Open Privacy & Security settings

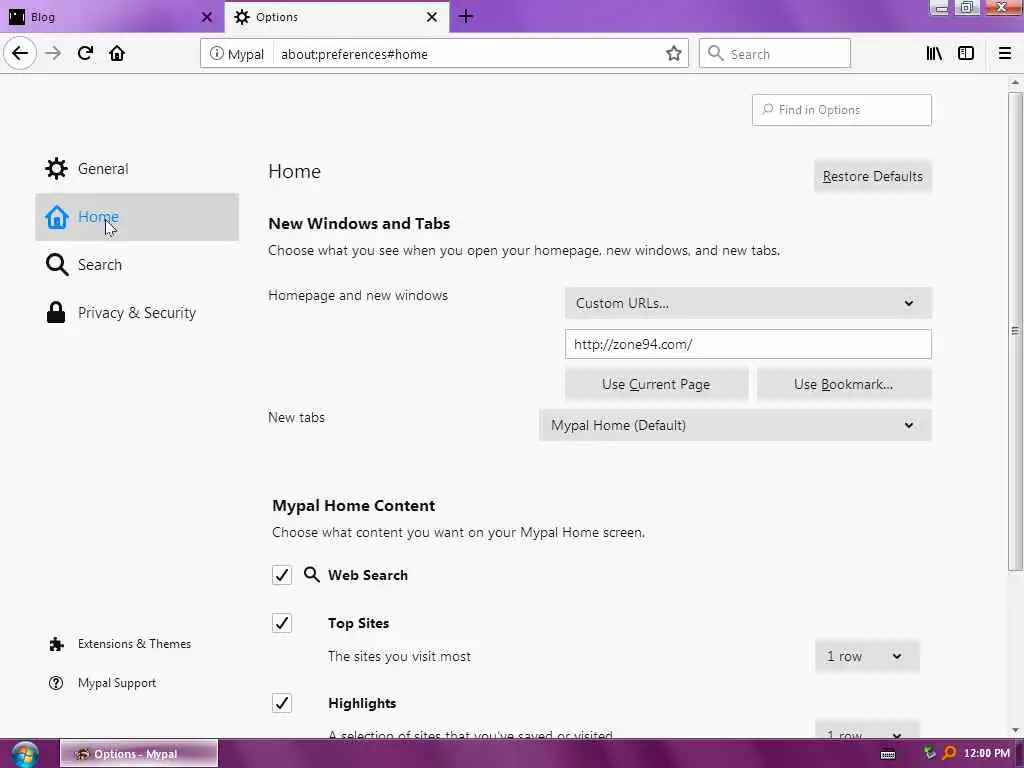[137, 313]
